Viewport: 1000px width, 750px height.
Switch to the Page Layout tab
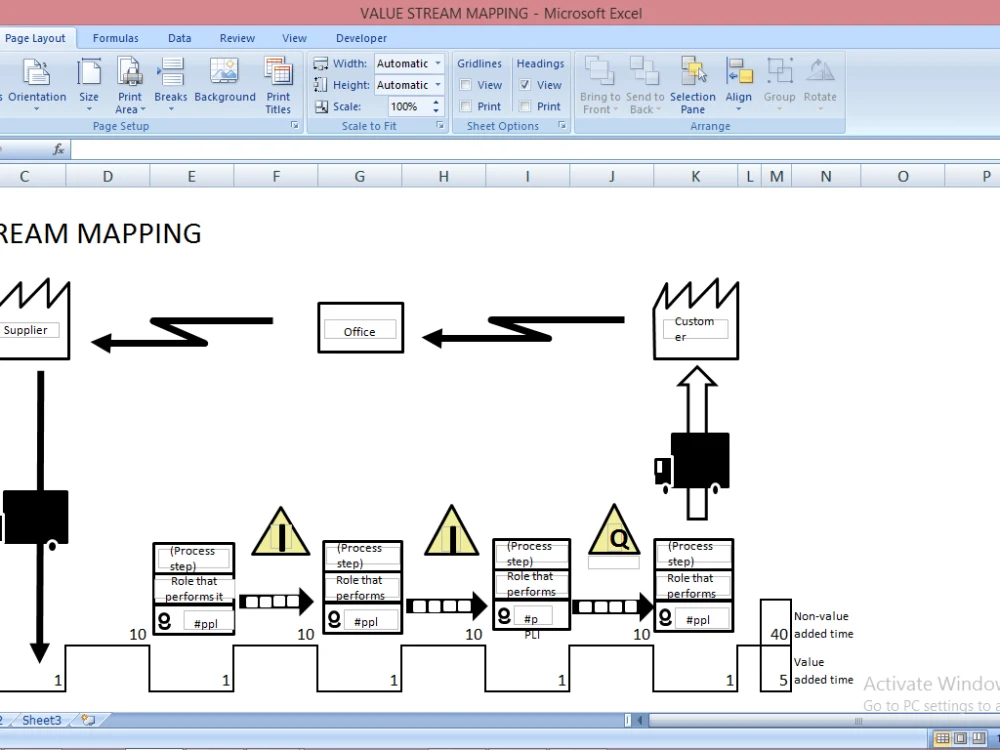(x=36, y=38)
